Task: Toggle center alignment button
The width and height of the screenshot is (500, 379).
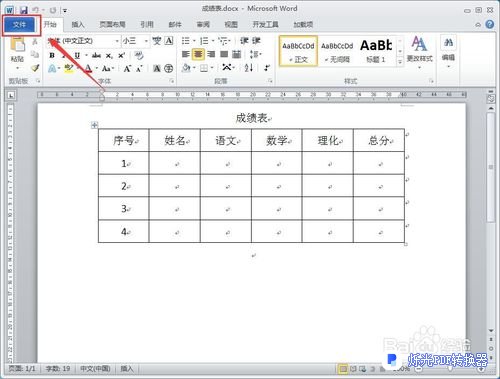Action: click(x=198, y=54)
